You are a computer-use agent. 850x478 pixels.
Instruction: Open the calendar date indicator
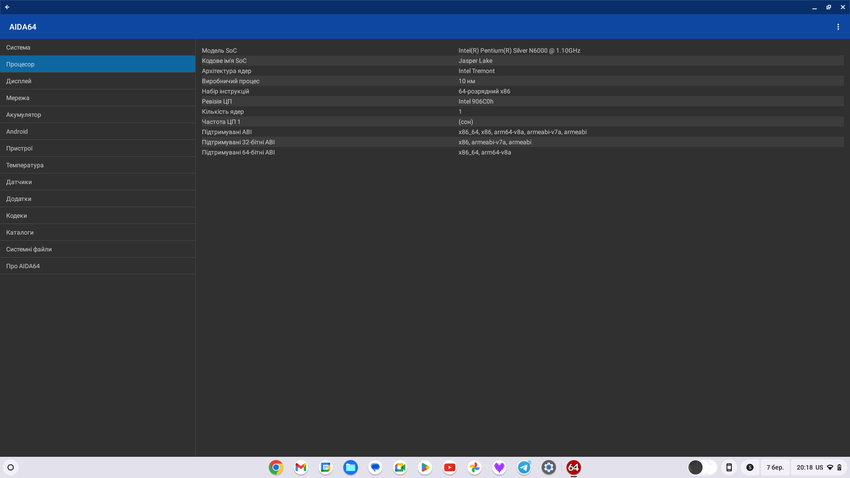pyautogui.click(x=775, y=467)
